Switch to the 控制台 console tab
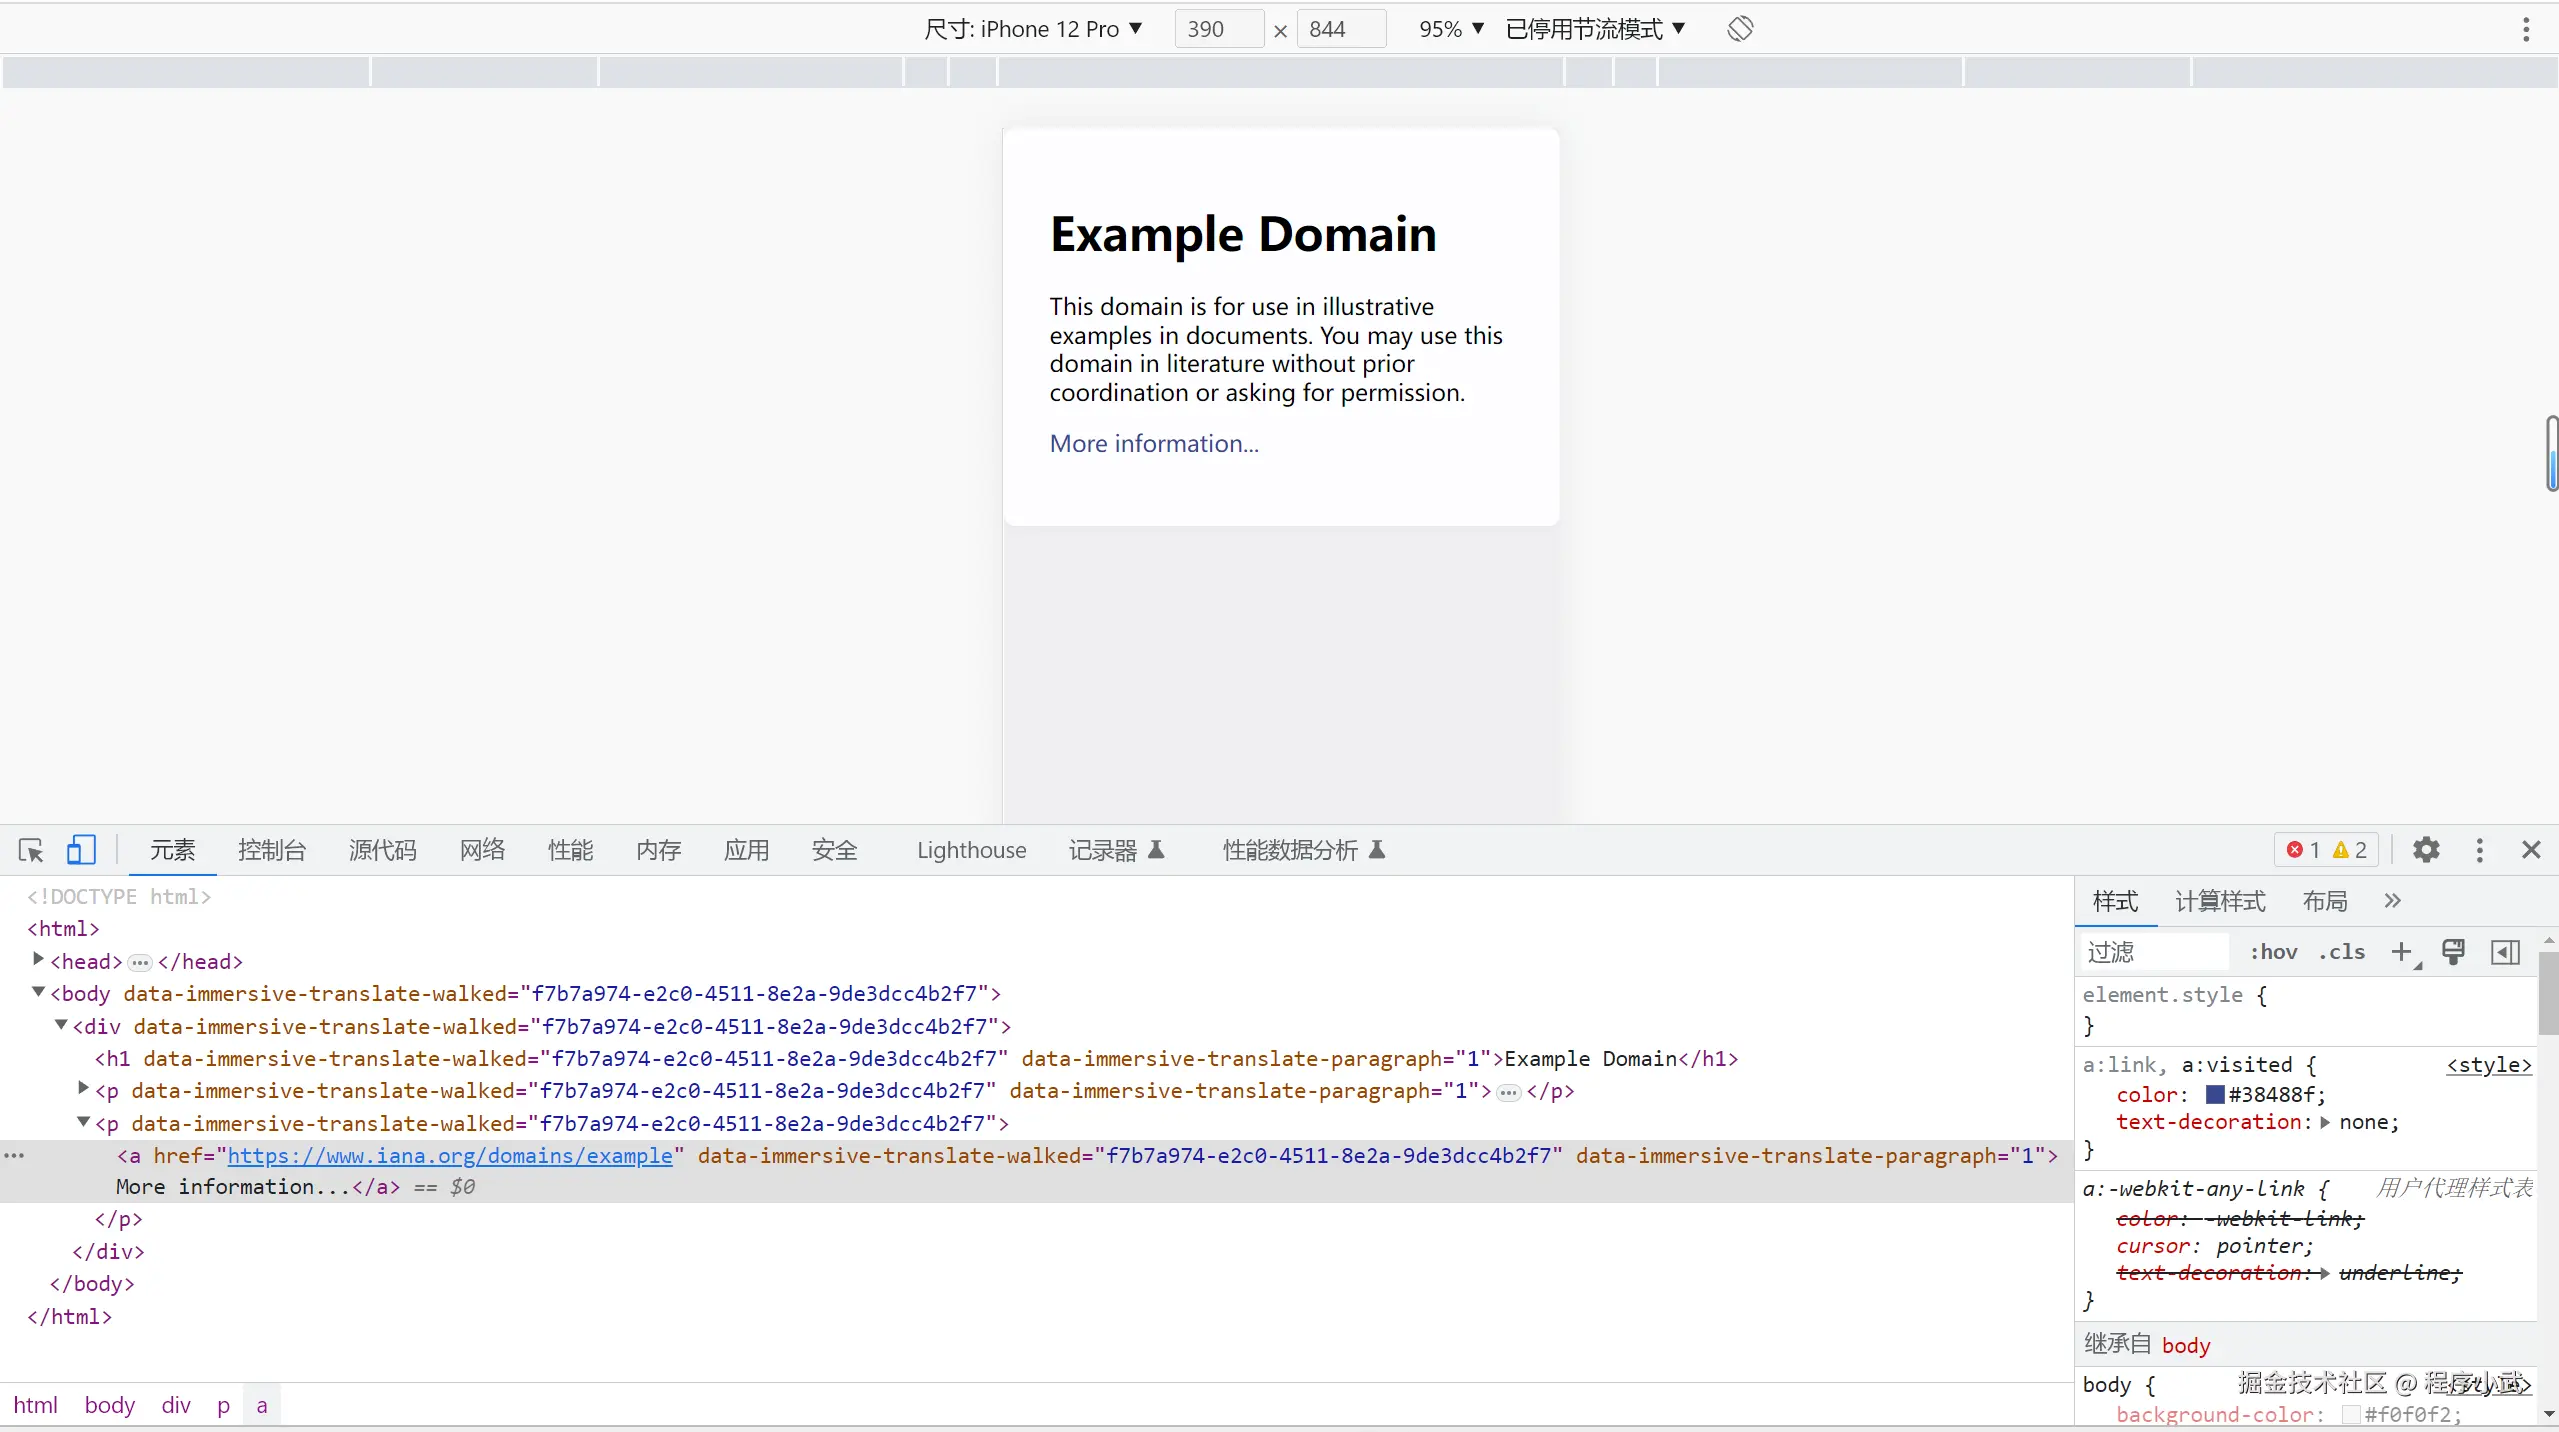The image size is (2559, 1432). coord(272,850)
